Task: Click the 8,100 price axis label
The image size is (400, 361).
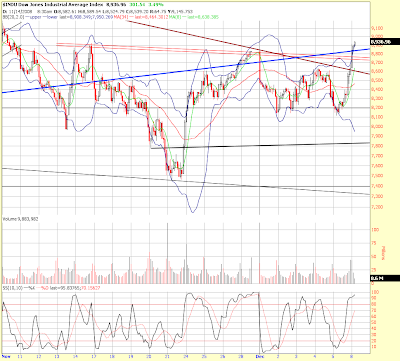Action: [377, 117]
